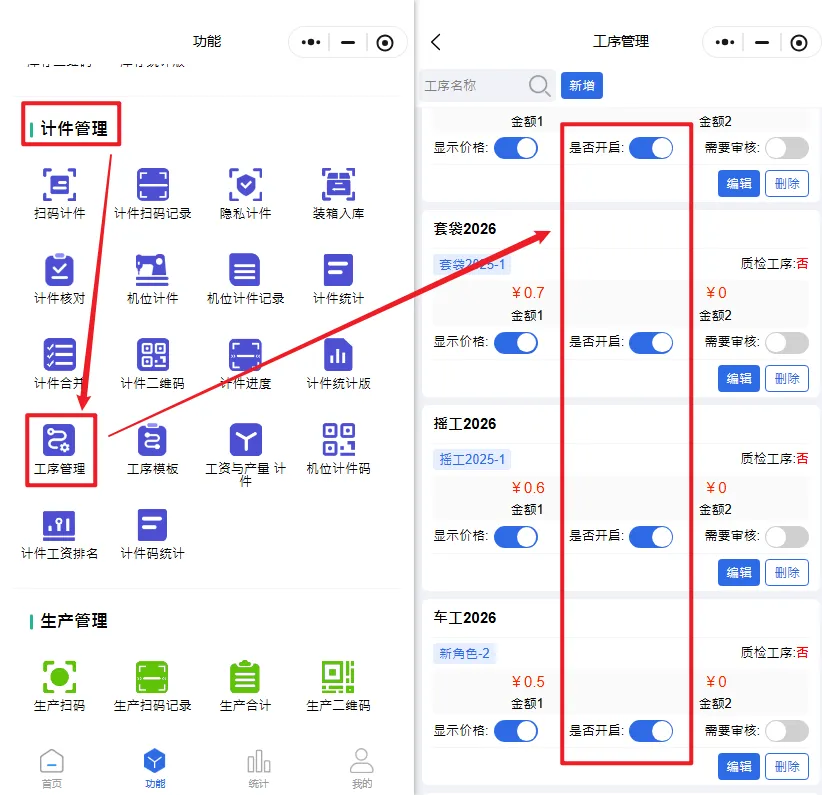822x795 pixels.
Task: Switch to the 我的 bottom tab
Action: [x=362, y=767]
